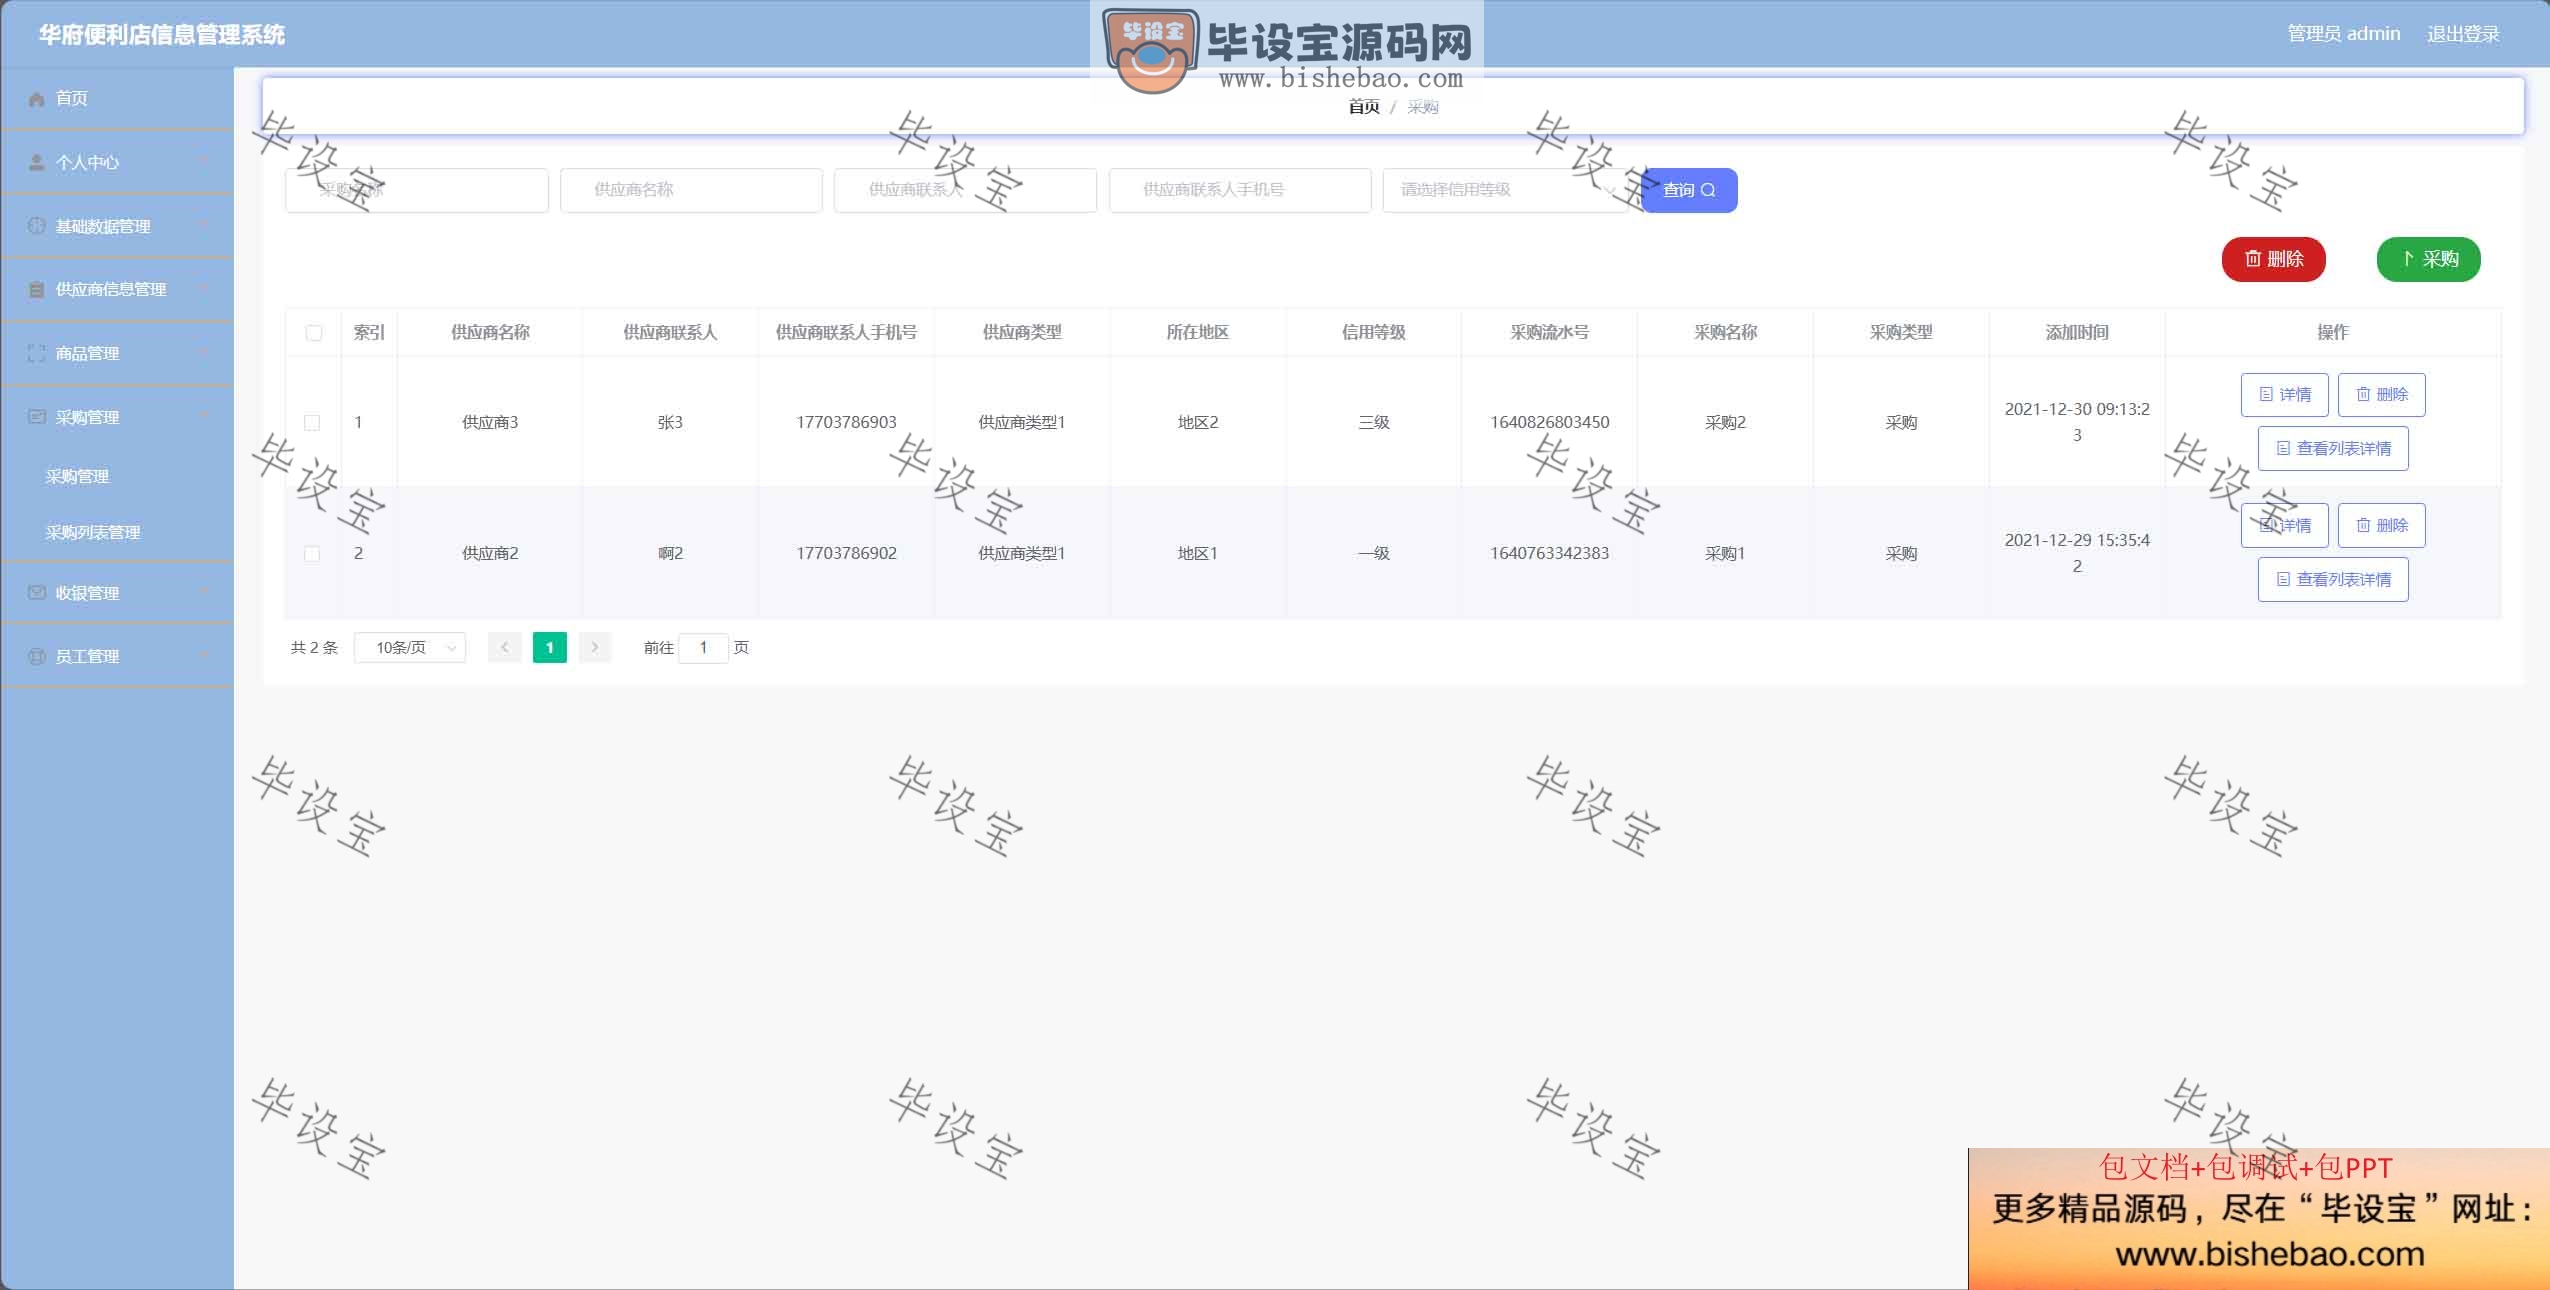This screenshot has height=1290, width=2550.
Task: Click the icon beside 员工管理
Action: pyautogui.click(x=37, y=657)
